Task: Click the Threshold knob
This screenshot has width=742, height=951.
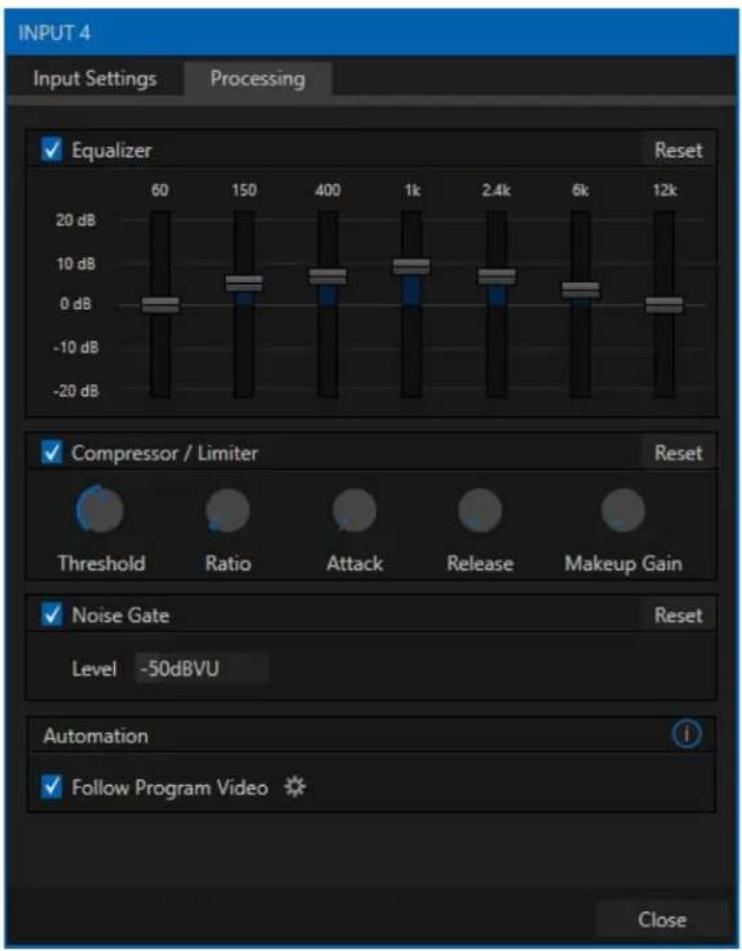Action: [100, 509]
